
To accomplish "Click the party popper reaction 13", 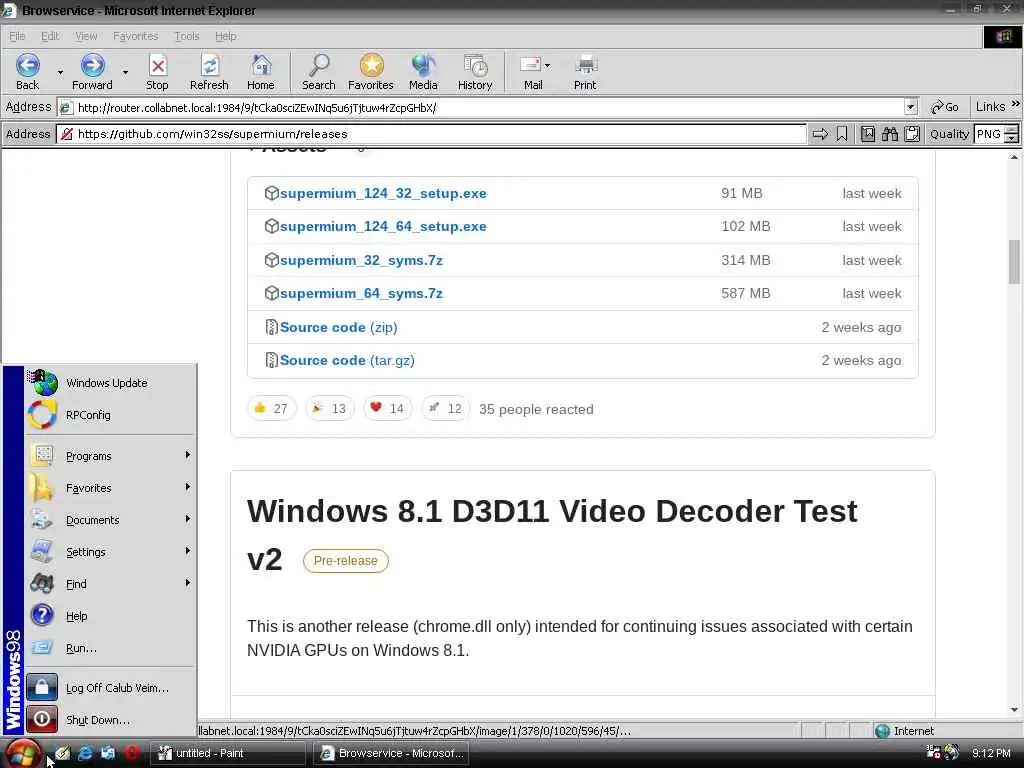I will click(329, 409).
